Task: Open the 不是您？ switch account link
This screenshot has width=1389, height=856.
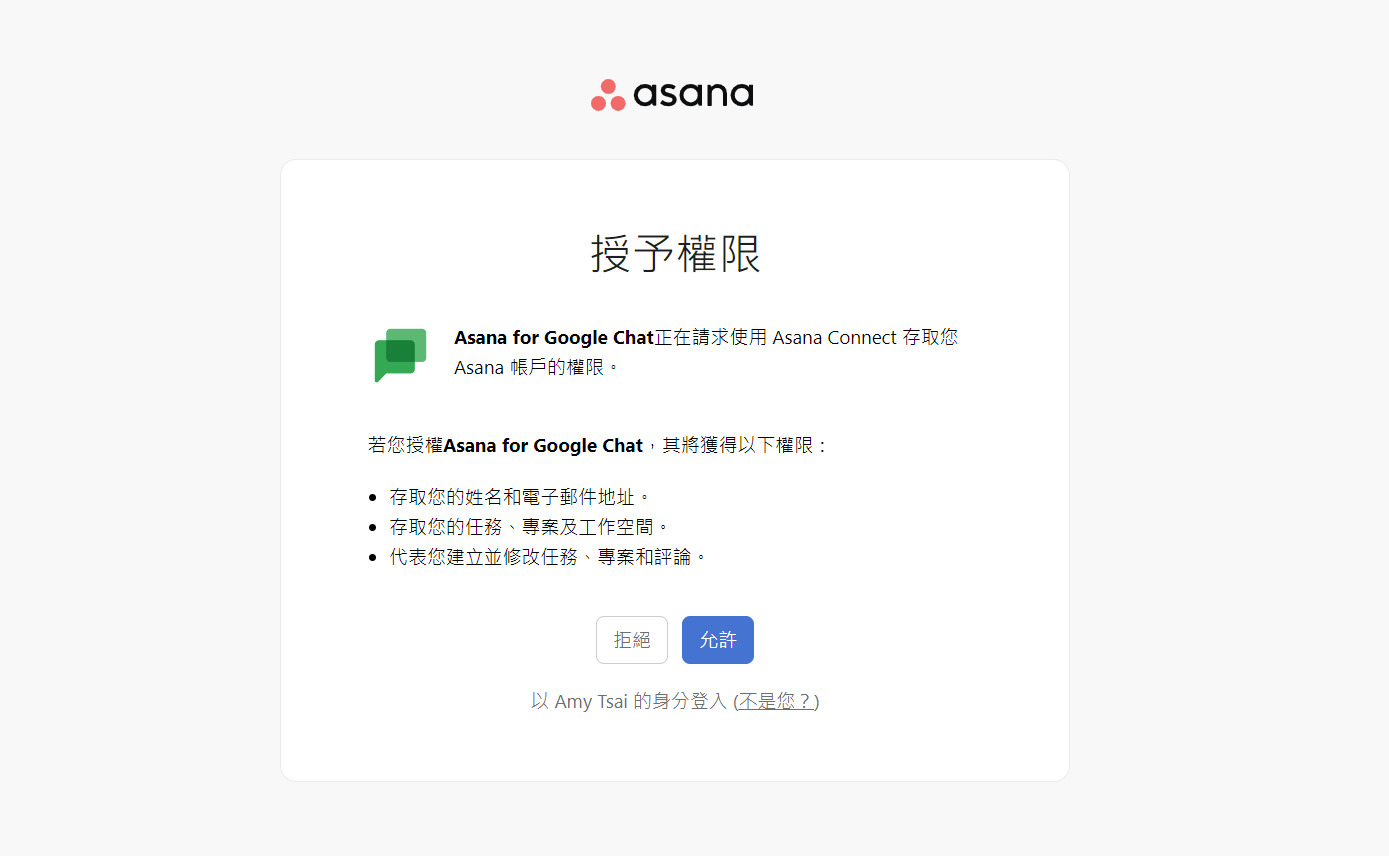Action: point(776,701)
